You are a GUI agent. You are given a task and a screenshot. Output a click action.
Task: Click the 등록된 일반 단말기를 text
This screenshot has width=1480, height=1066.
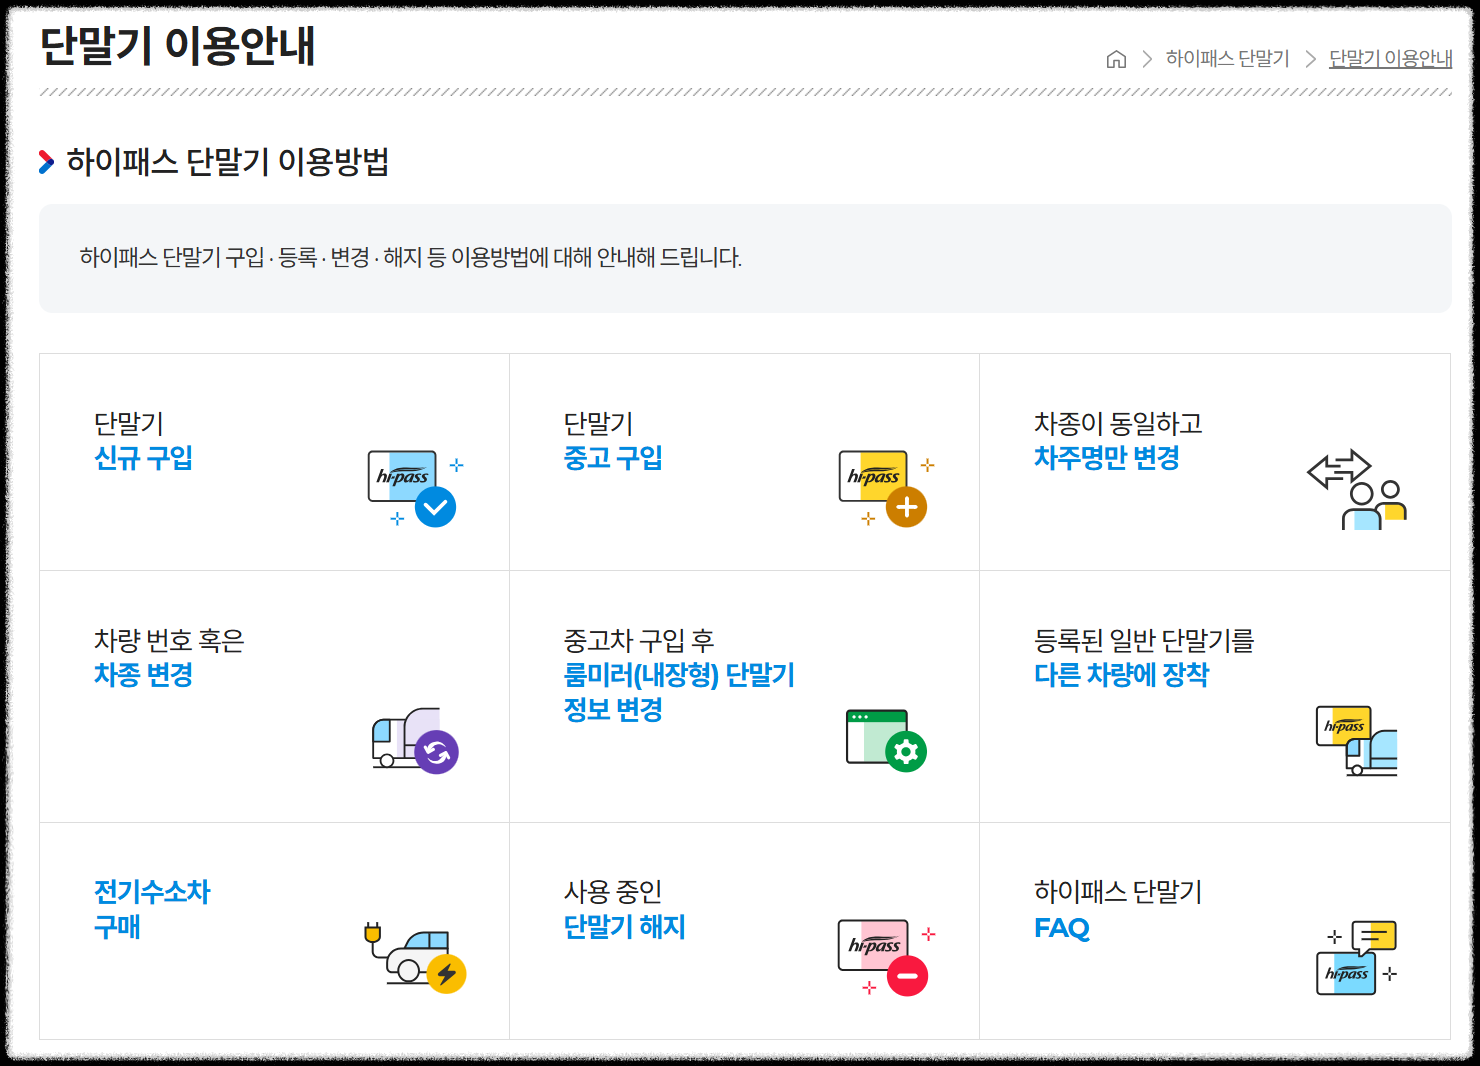pyautogui.click(x=1143, y=641)
